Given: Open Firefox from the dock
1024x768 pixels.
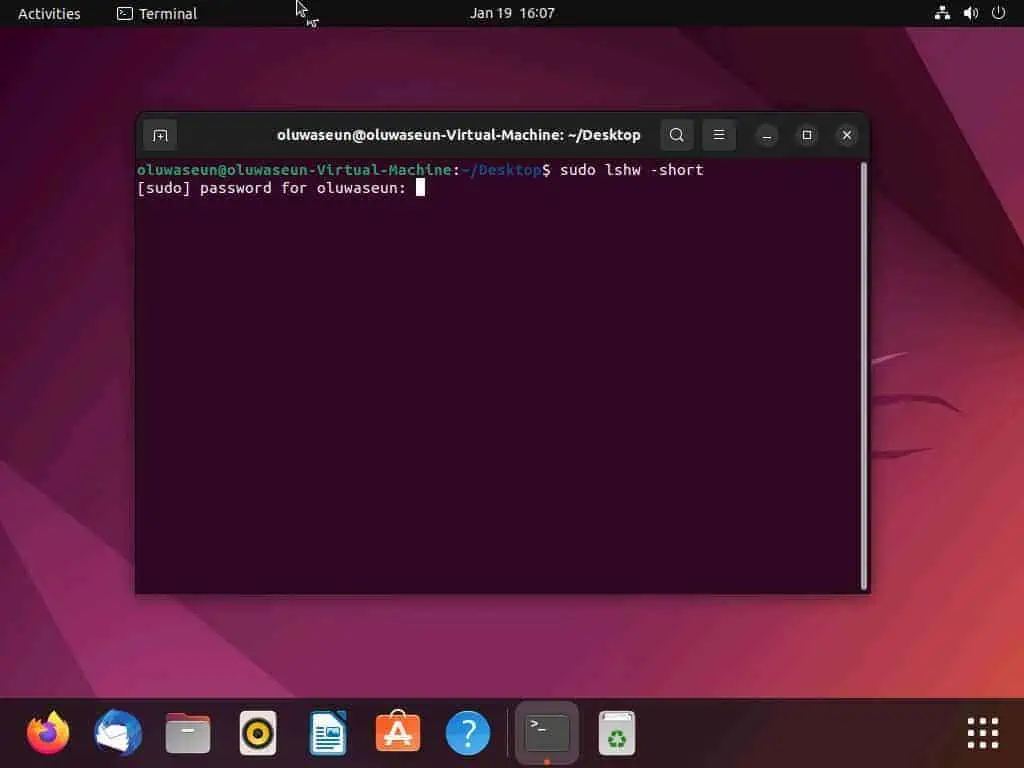Looking at the screenshot, I should [47, 732].
